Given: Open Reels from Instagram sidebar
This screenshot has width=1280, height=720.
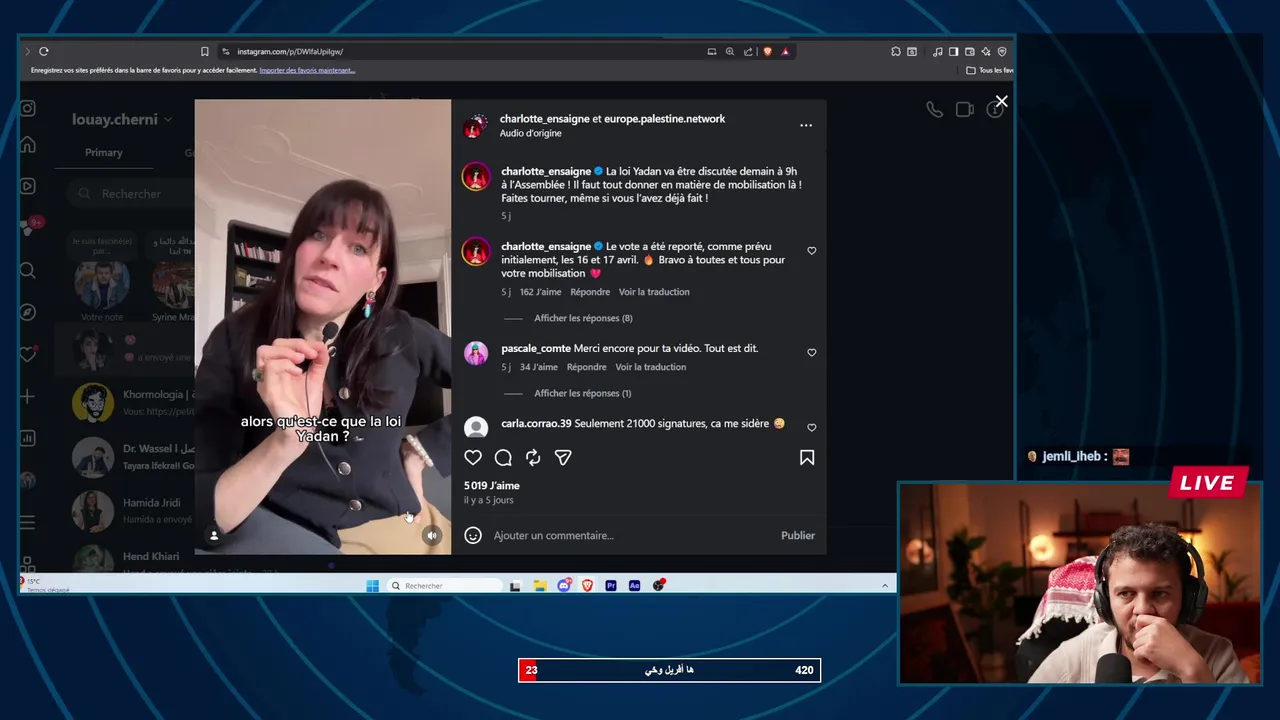Looking at the screenshot, I should [28, 186].
